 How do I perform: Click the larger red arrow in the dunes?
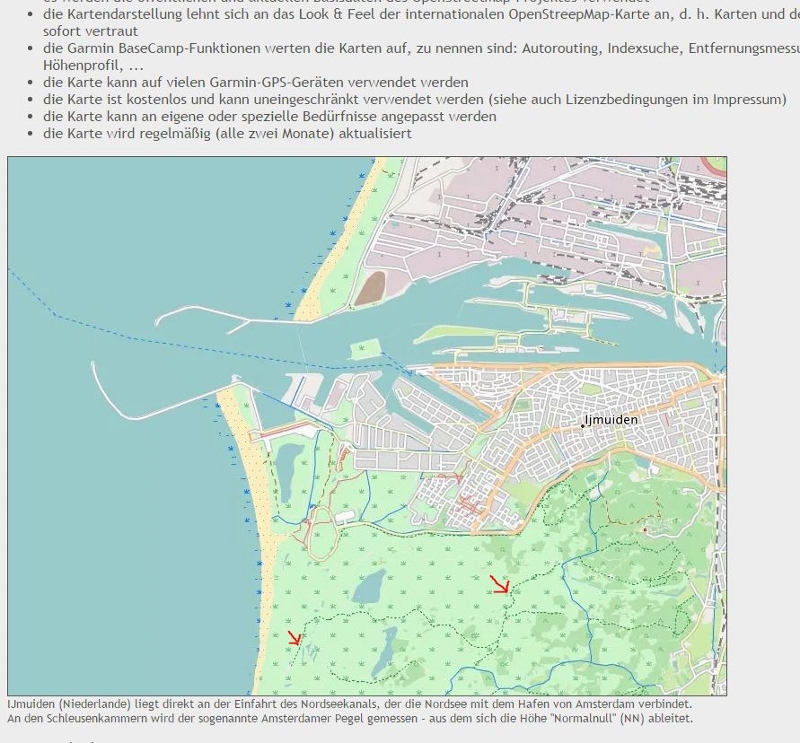(x=500, y=583)
